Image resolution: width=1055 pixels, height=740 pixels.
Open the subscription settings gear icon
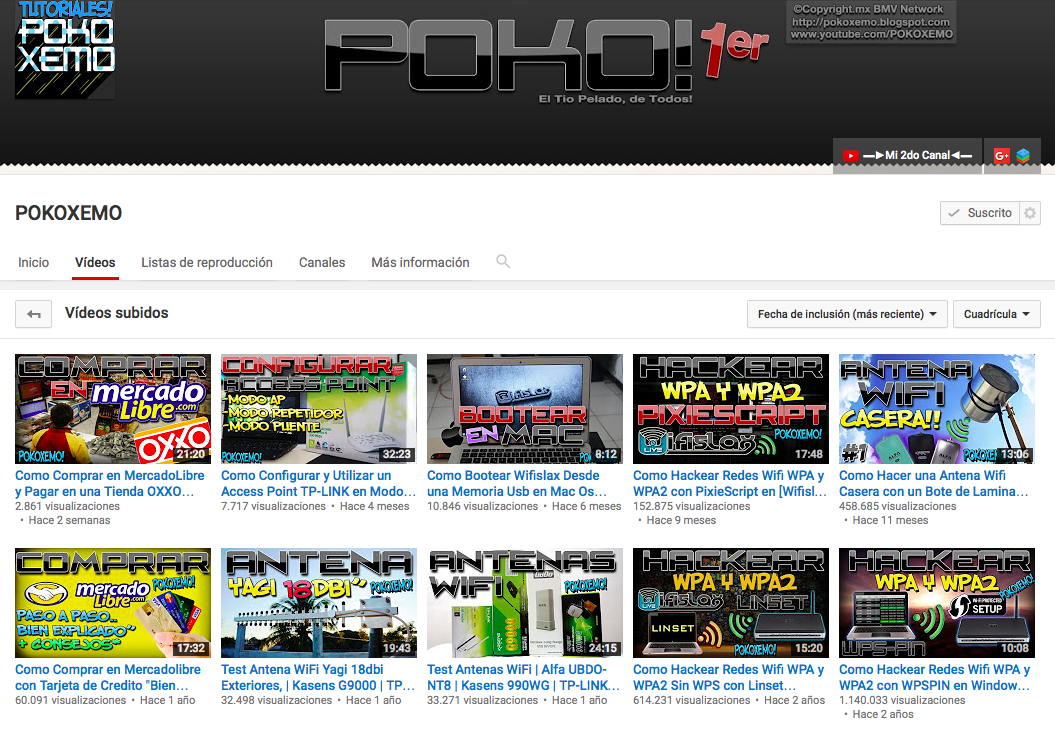[1030, 213]
